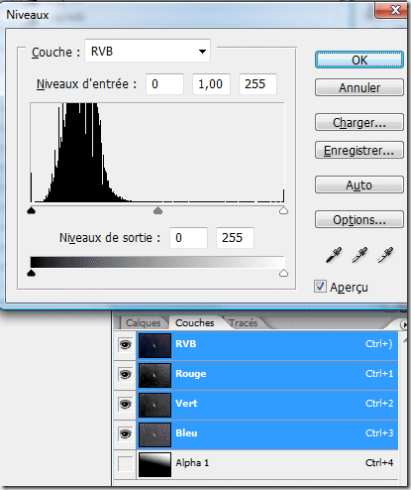
Task: Select the gray point eyedropper
Action: point(360,255)
